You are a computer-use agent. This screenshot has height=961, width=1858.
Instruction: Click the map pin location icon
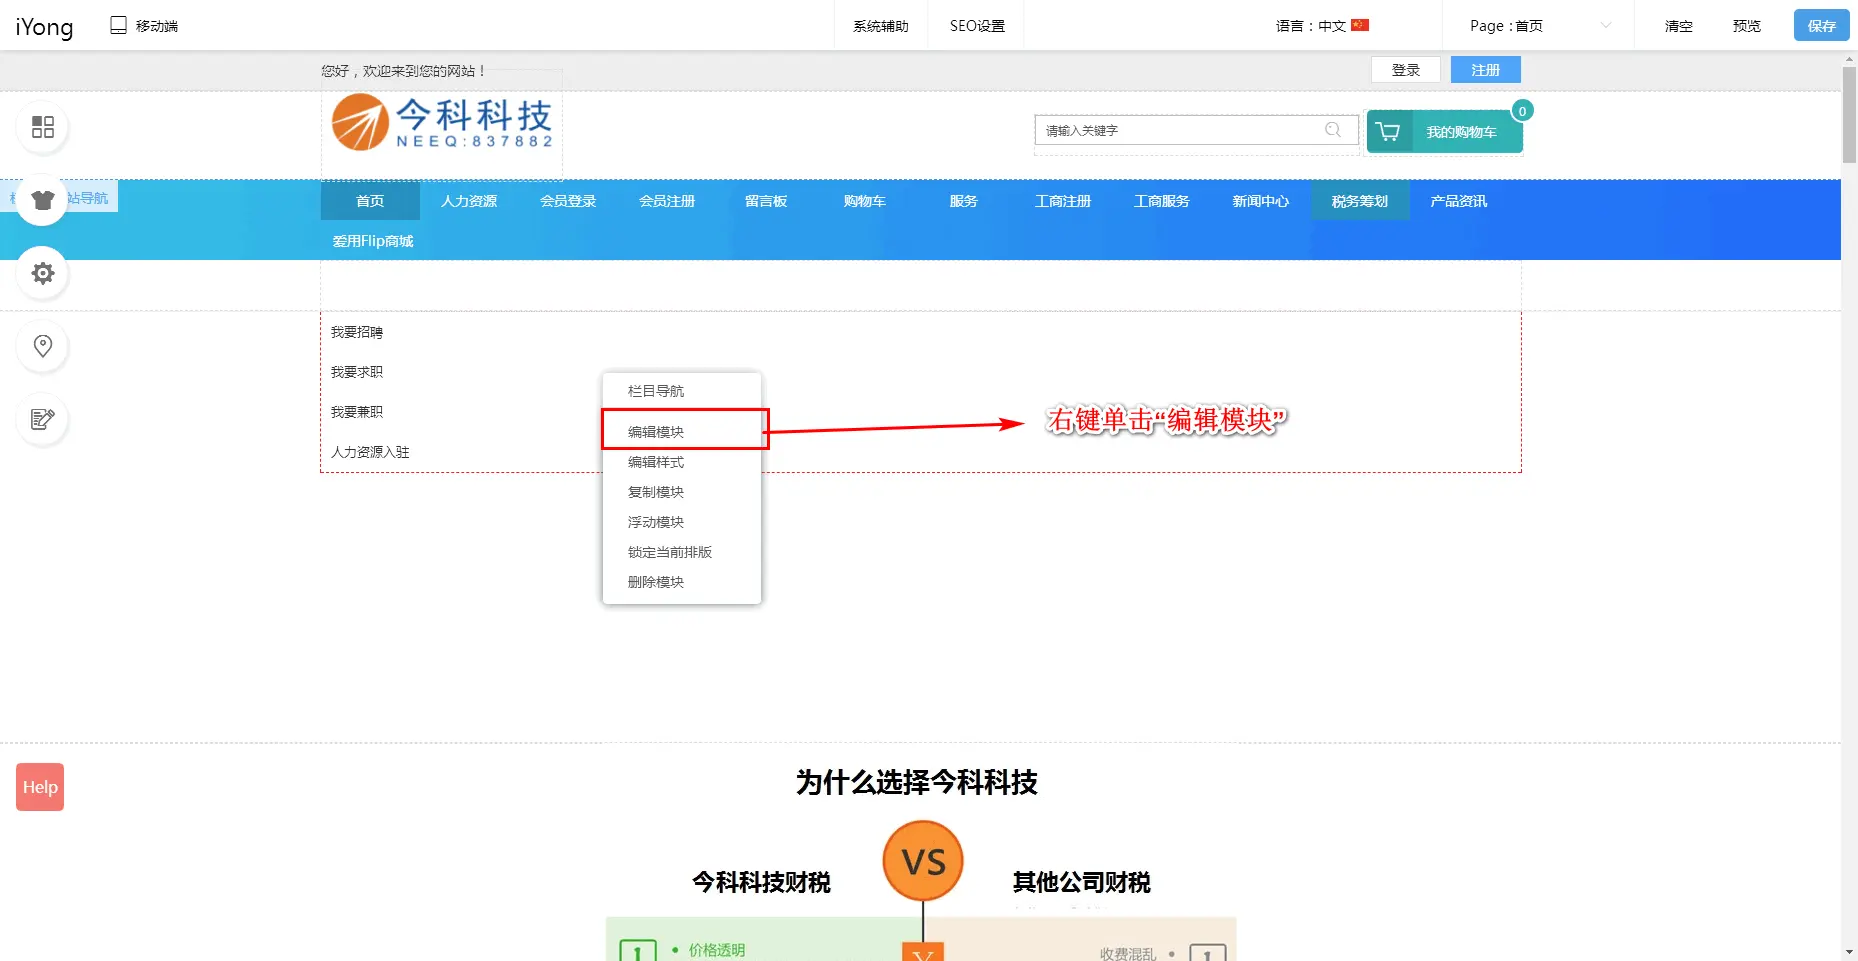click(43, 346)
